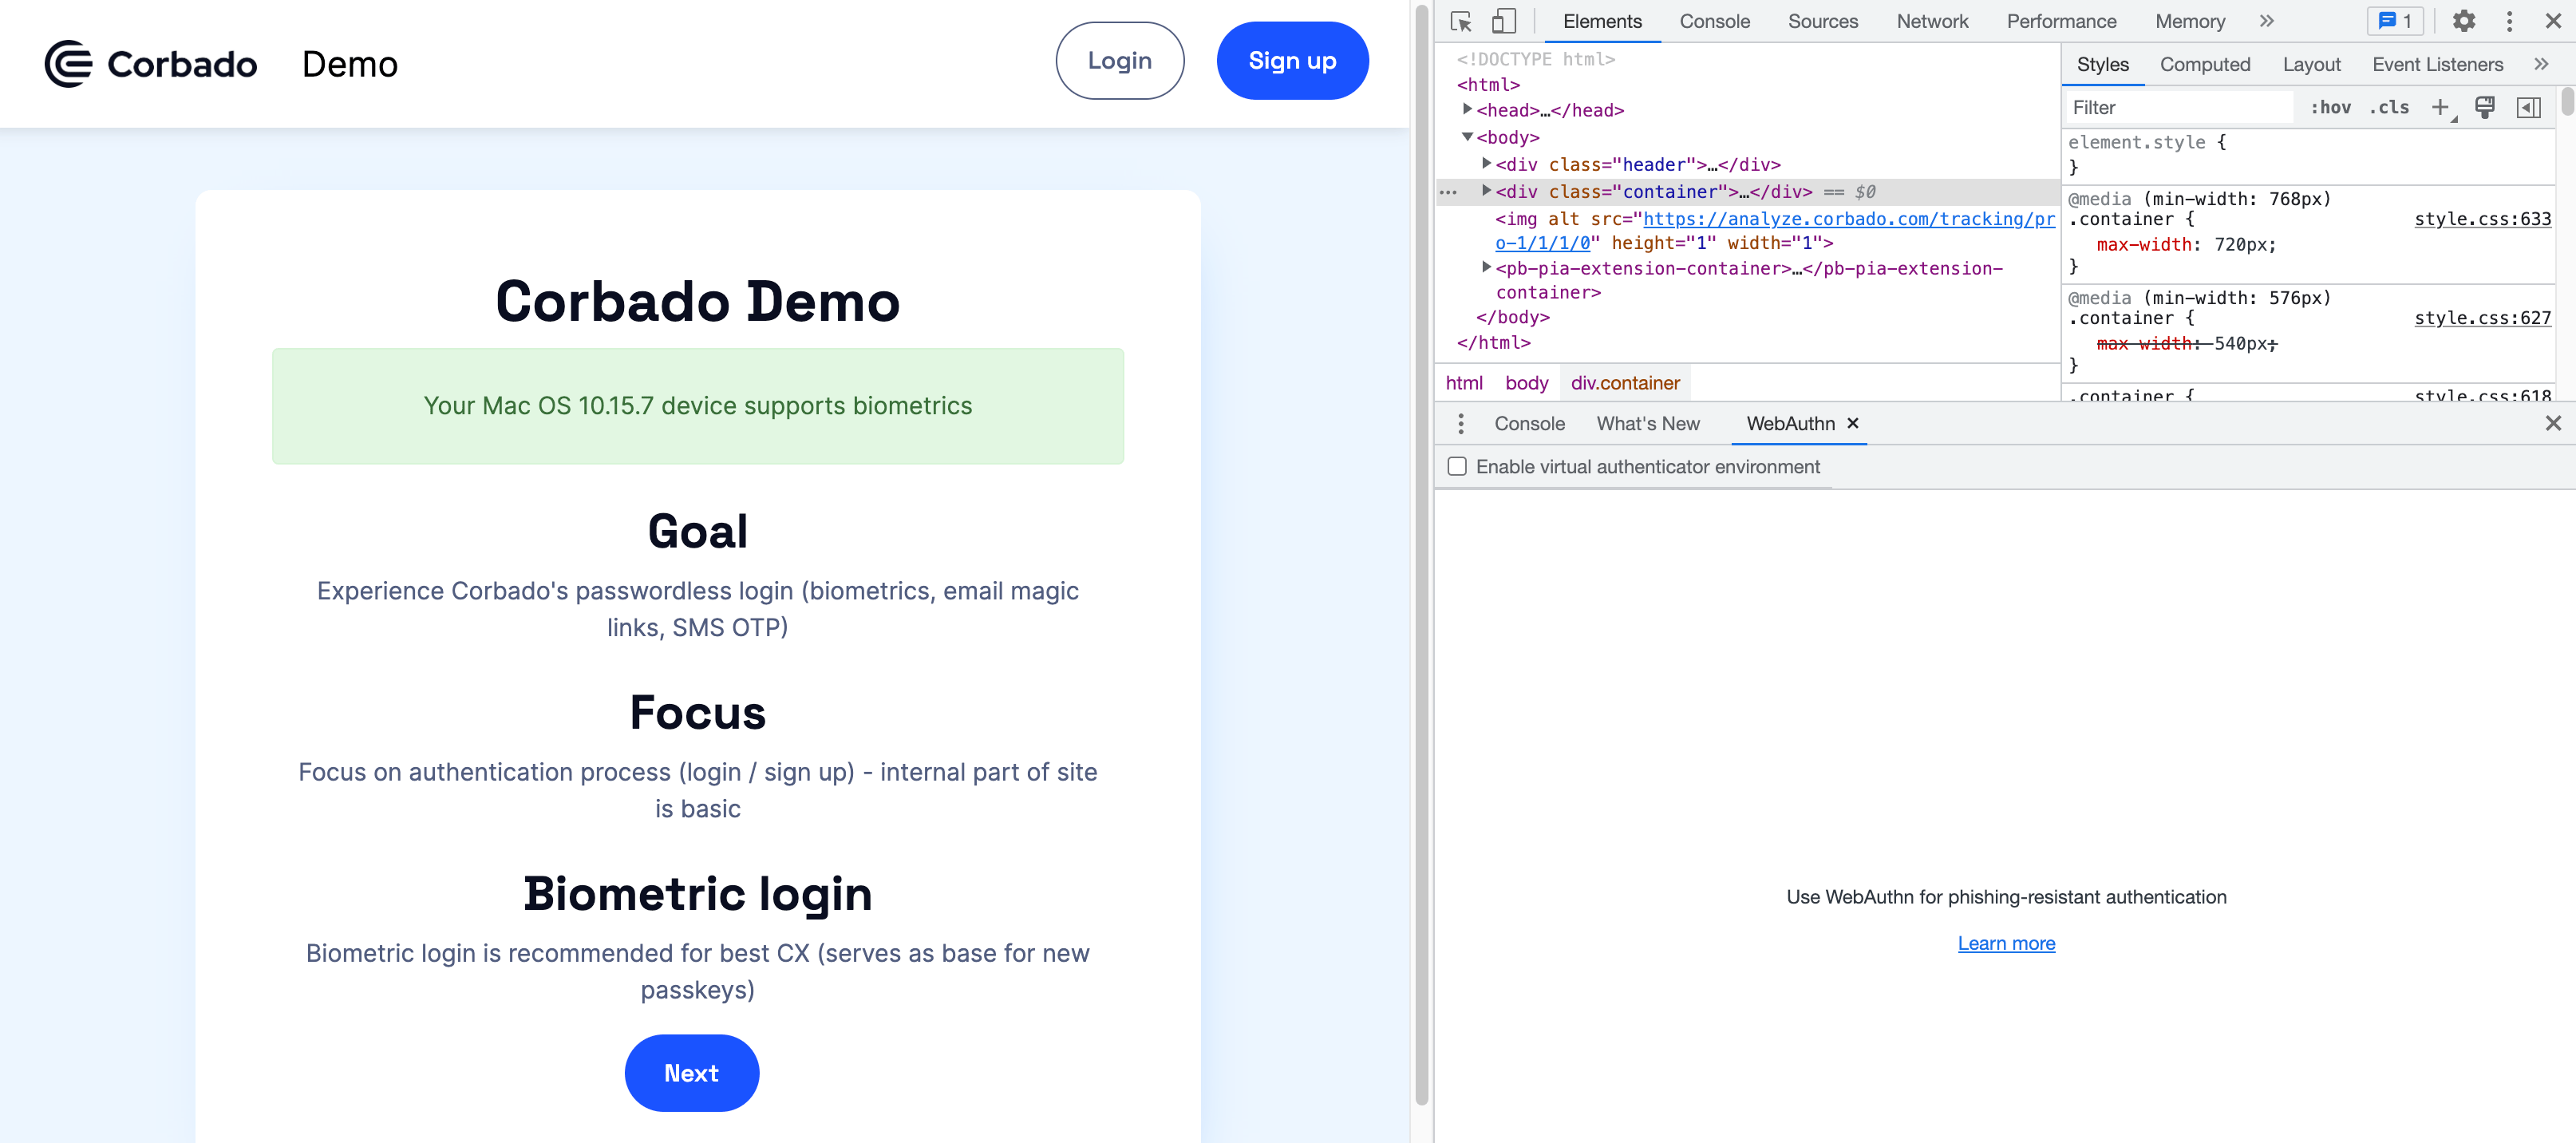Viewport: 2576px width, 1143px height.
Task: Enable virtual authenticator environment checkbox
Action: [x=1457, y=467]
